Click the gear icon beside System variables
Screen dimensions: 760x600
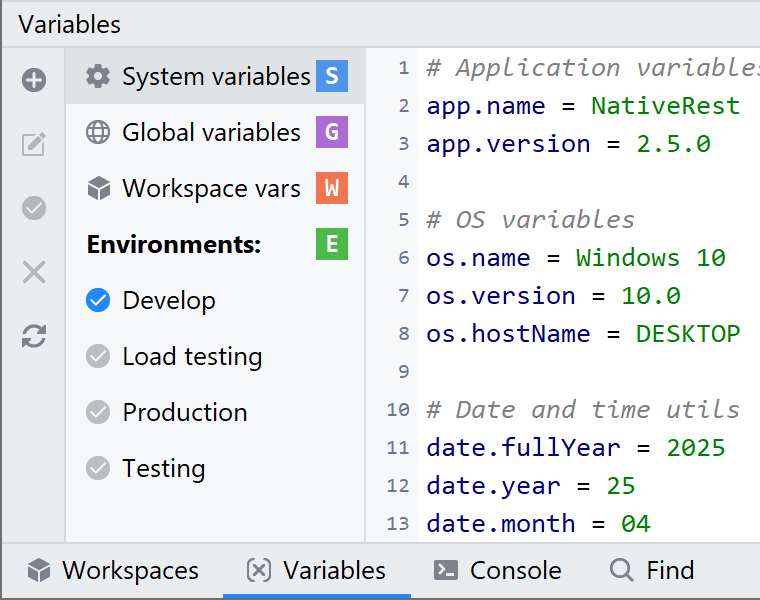coord(98,76)
